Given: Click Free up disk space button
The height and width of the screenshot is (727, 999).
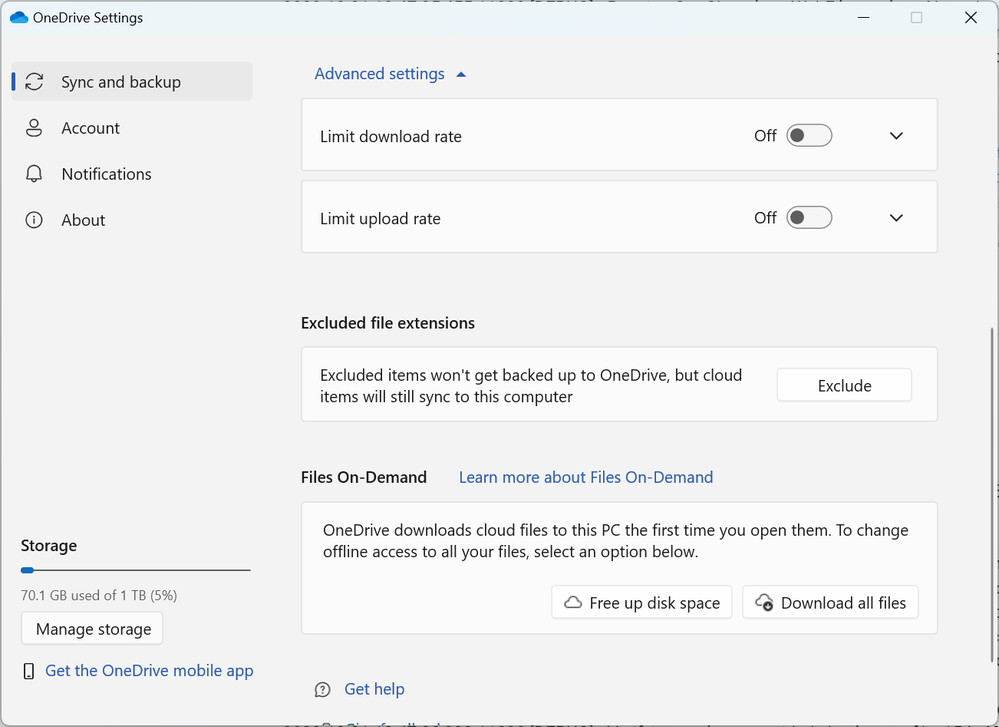Looking at the screenshot, I should [x=642, y=602].
